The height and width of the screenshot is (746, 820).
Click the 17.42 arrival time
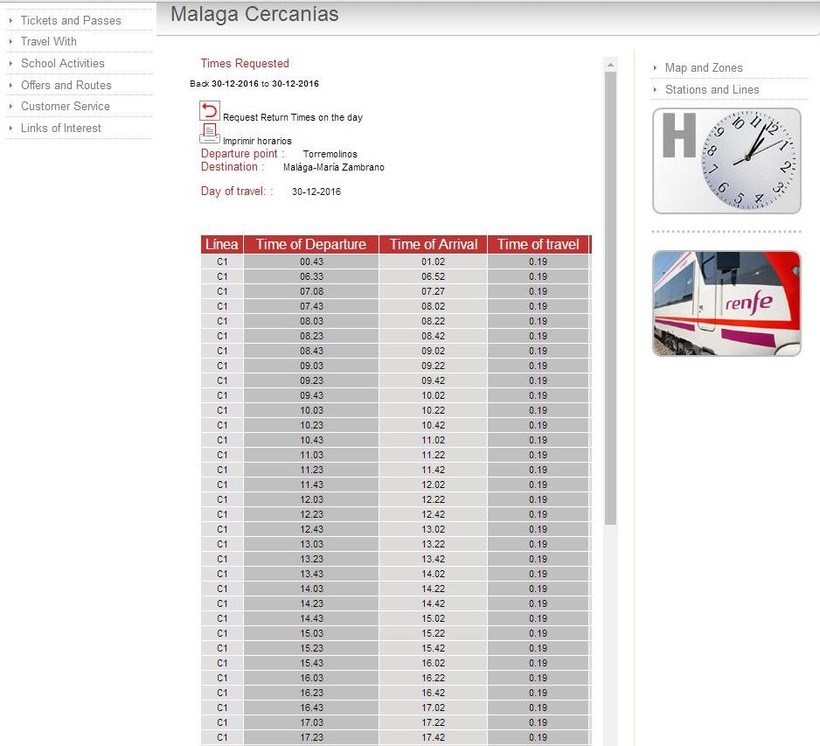[434, 737]
